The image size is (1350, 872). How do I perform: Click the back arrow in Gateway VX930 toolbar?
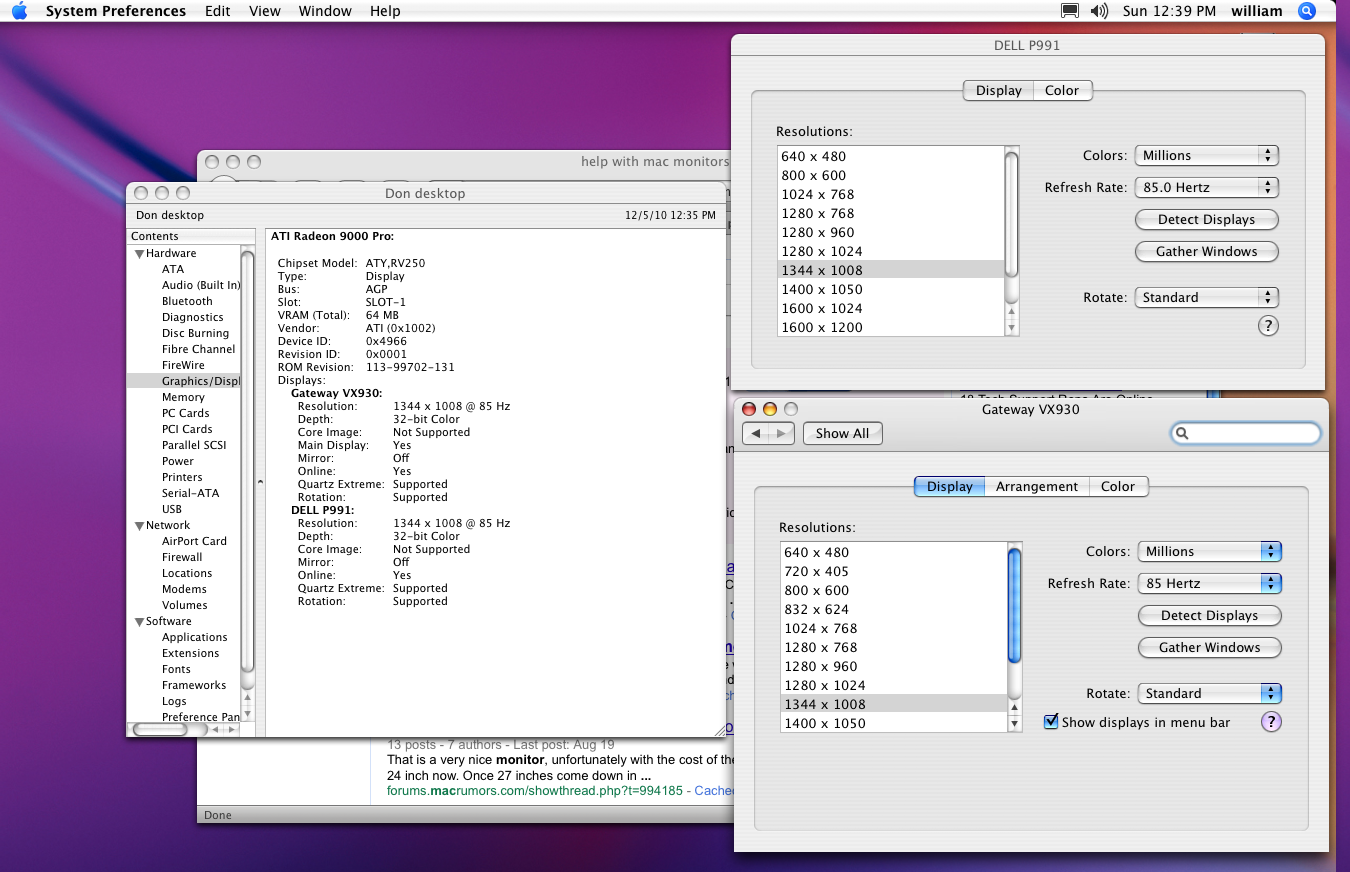[x=756, y=433]
